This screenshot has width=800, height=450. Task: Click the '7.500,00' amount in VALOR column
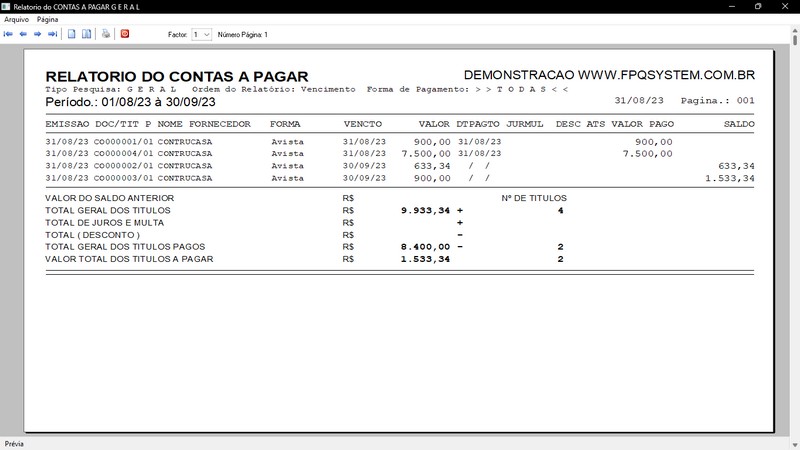tap(426, 154)
